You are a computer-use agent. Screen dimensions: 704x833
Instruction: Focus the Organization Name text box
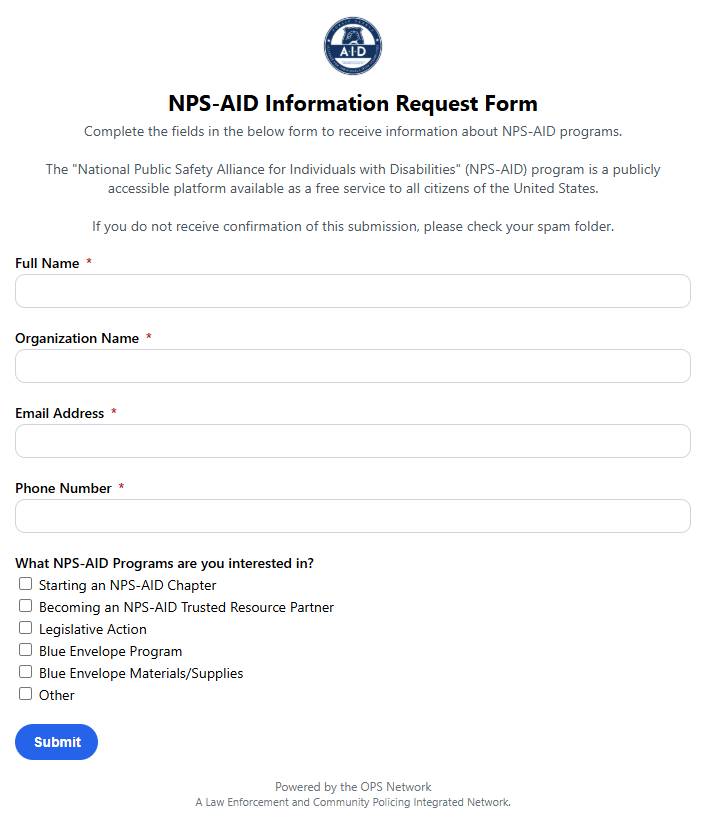coord(352,366)
